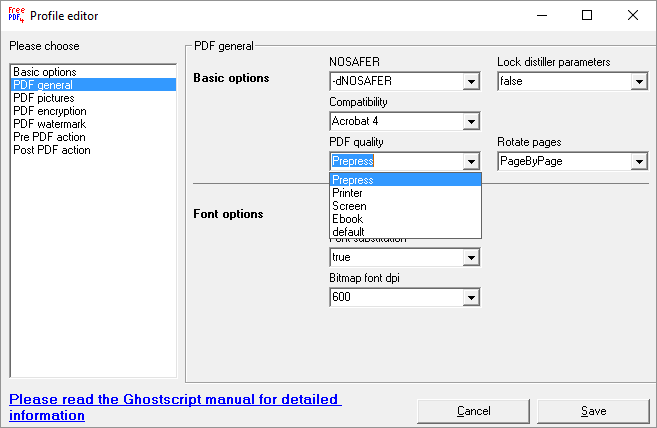Viewport: 657px width, 428px height.
Task: Click the Cancel button
Action: point(473,411)
